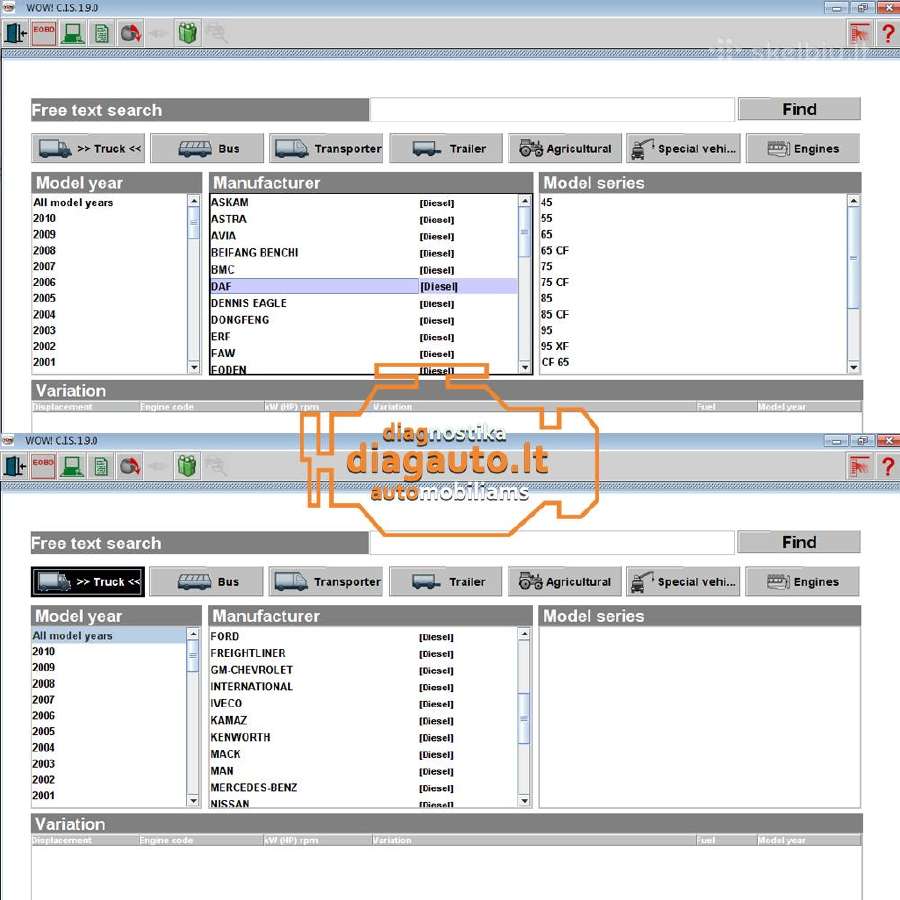
Task: Select the Trailer category in the top window
Action: click(446, 149)
